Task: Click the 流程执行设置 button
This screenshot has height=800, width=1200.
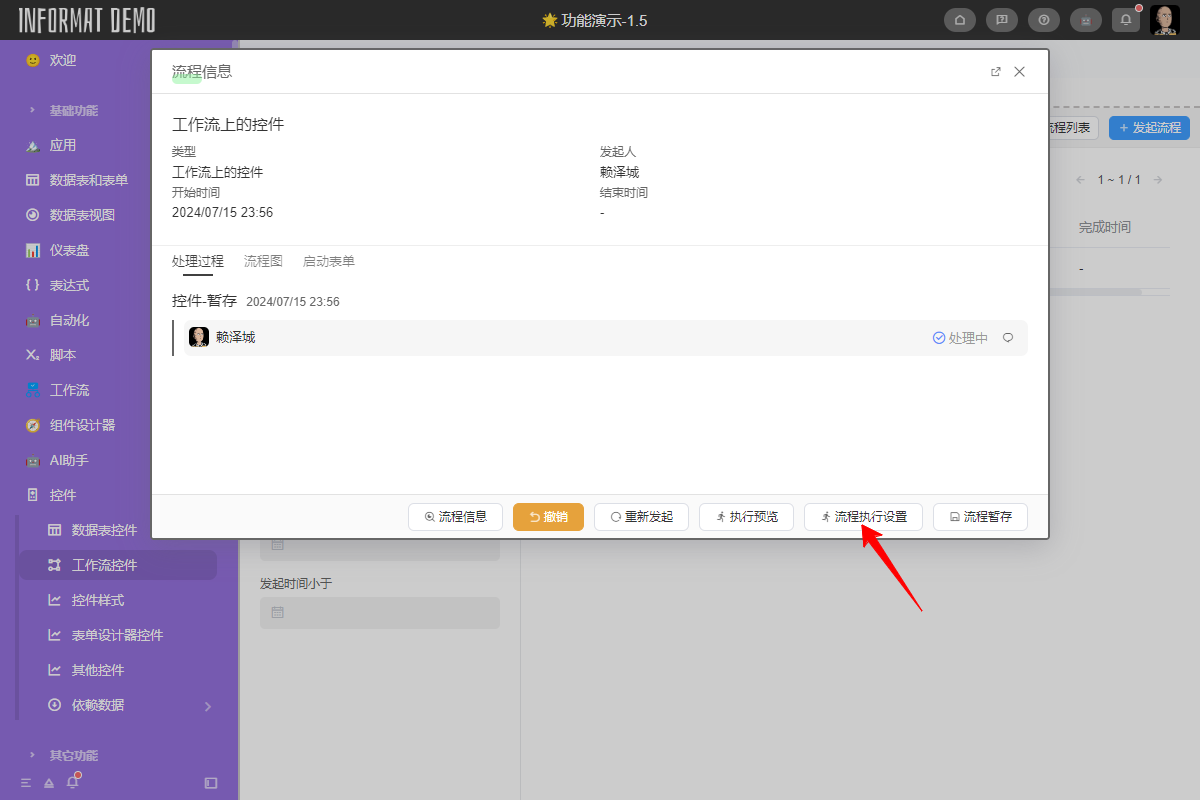Action: 863,517
